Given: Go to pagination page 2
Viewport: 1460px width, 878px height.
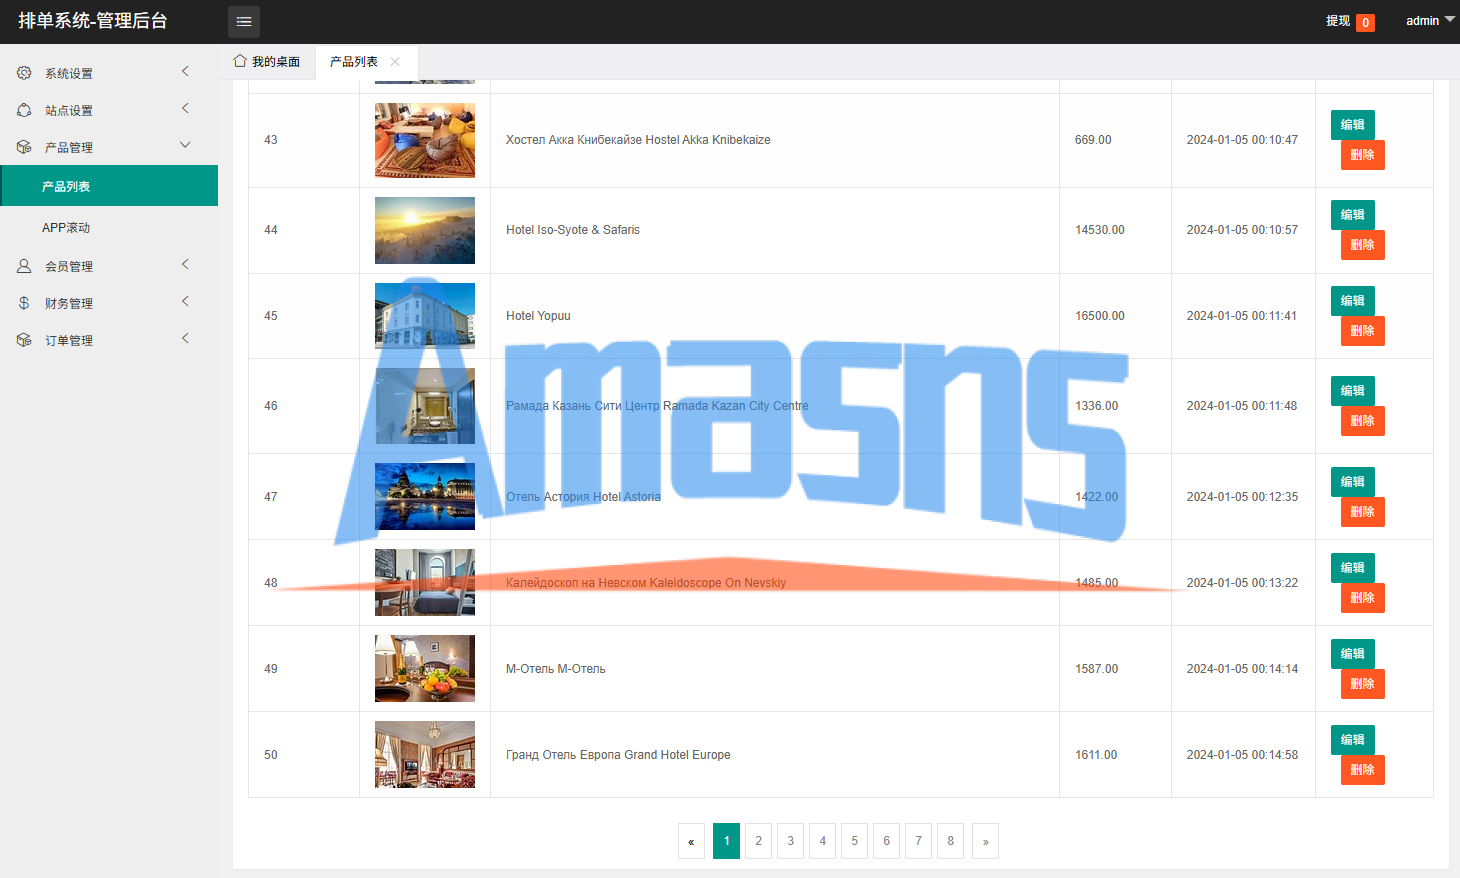Looking at the screenshot, I should (759, 841).
